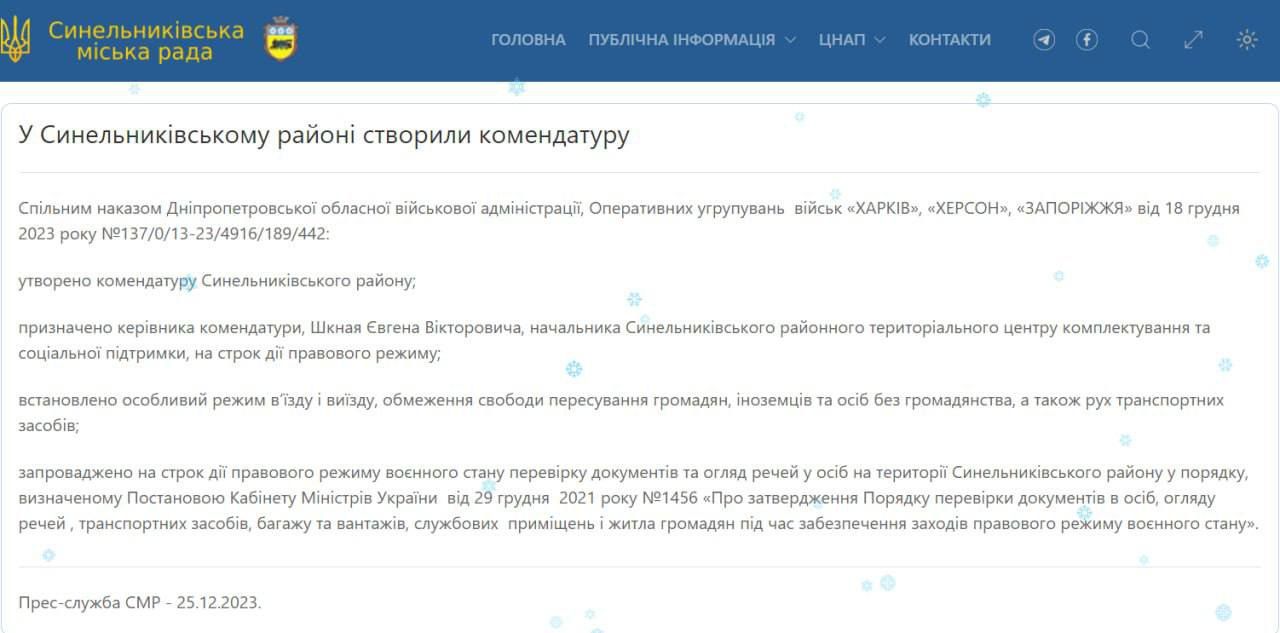Click the Synelnykove city coat of arms

280,39
